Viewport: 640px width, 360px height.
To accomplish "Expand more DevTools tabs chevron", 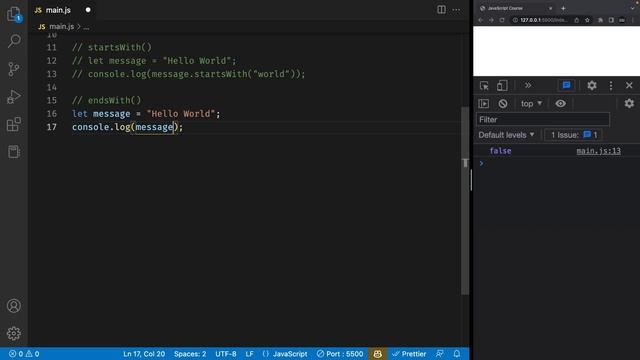I will click(528, 86).
